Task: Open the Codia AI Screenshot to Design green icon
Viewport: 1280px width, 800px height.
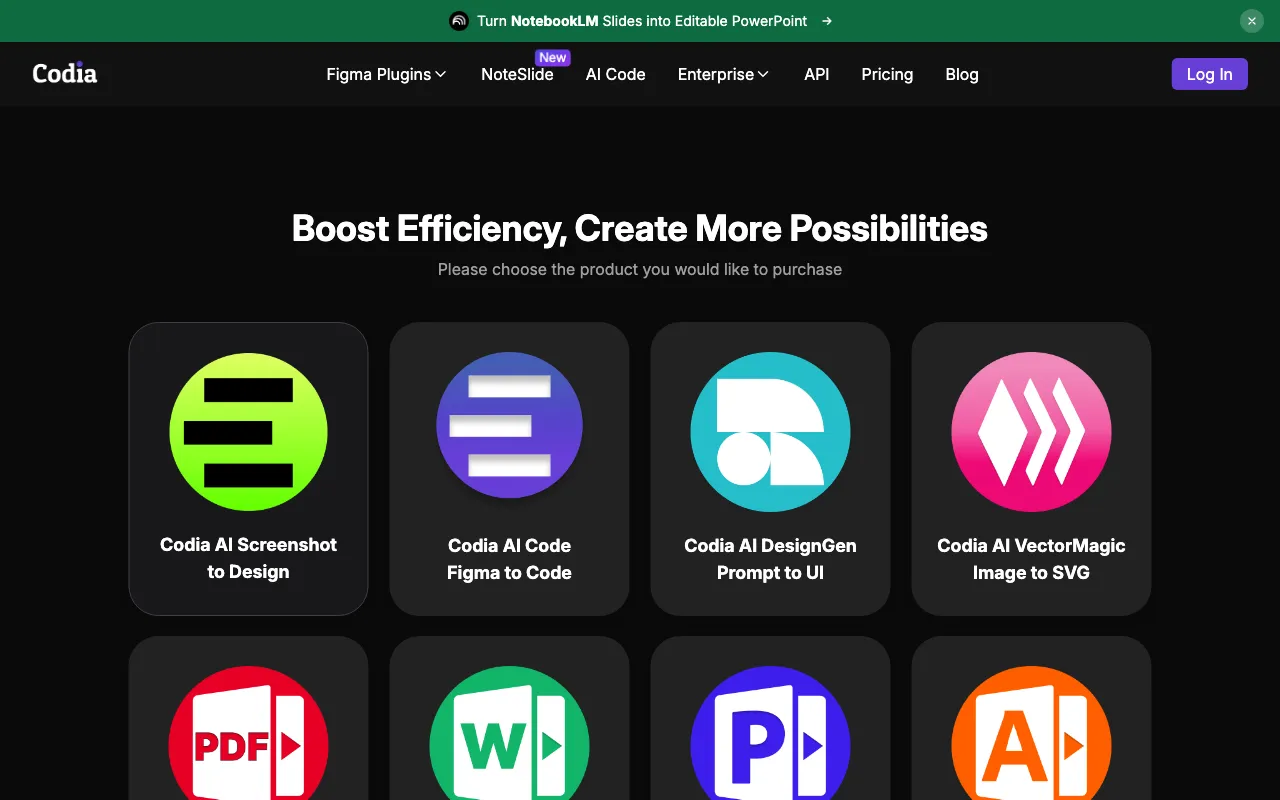Action: (248, 431)
